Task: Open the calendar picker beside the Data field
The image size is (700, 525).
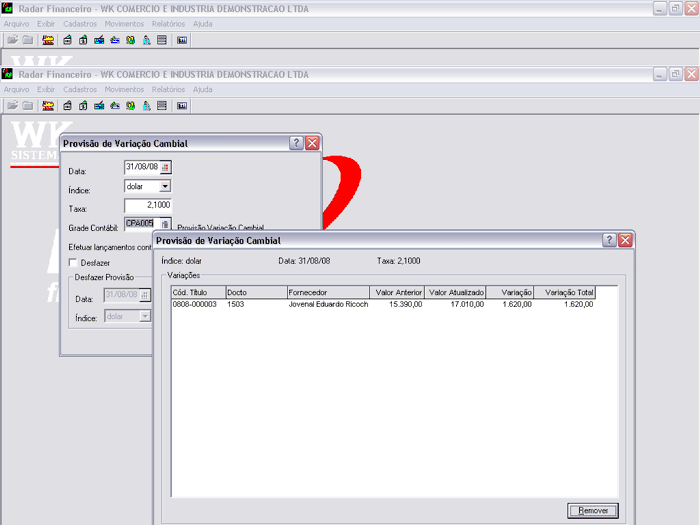Action: coord(166,167)
